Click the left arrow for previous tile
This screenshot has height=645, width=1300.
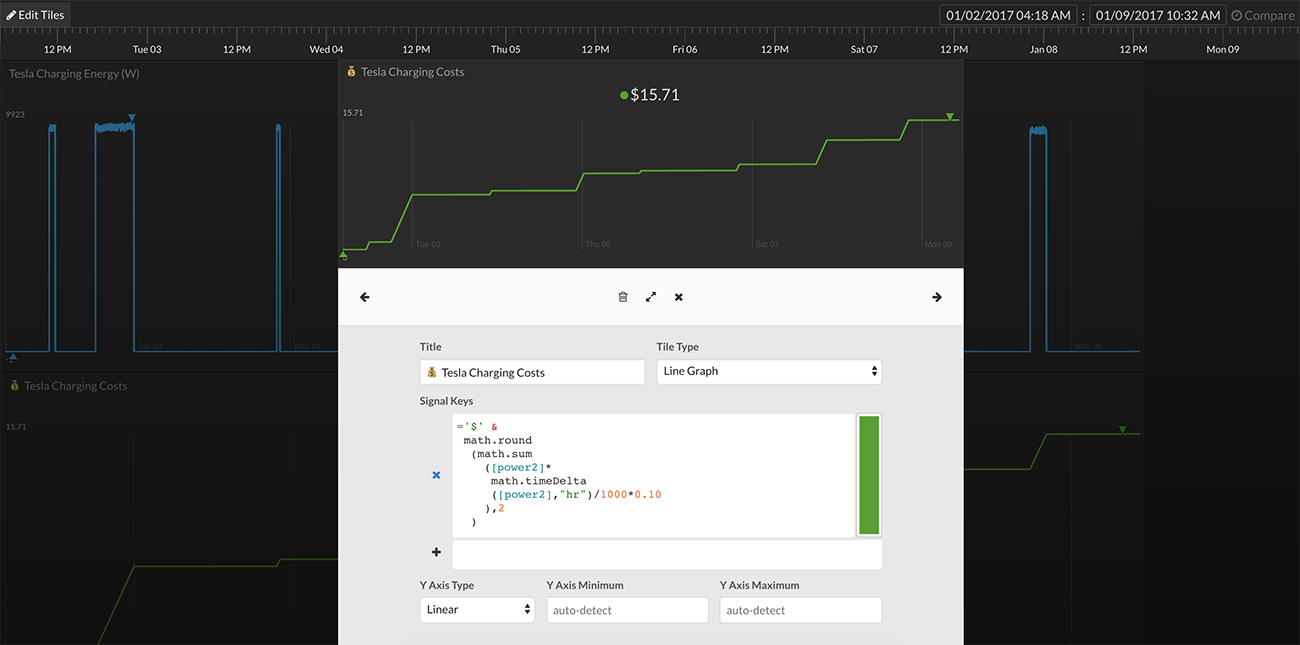pos(365,297)
